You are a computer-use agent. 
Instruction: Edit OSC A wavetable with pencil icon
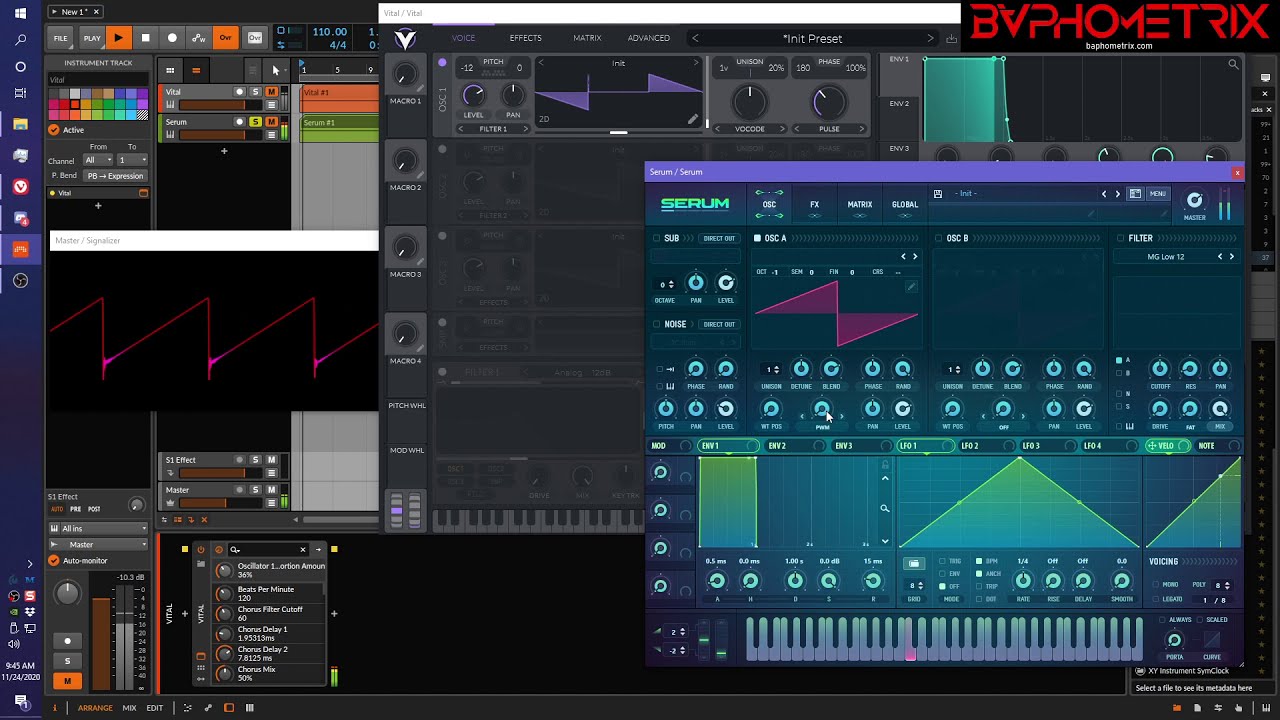tap(911, 287)
